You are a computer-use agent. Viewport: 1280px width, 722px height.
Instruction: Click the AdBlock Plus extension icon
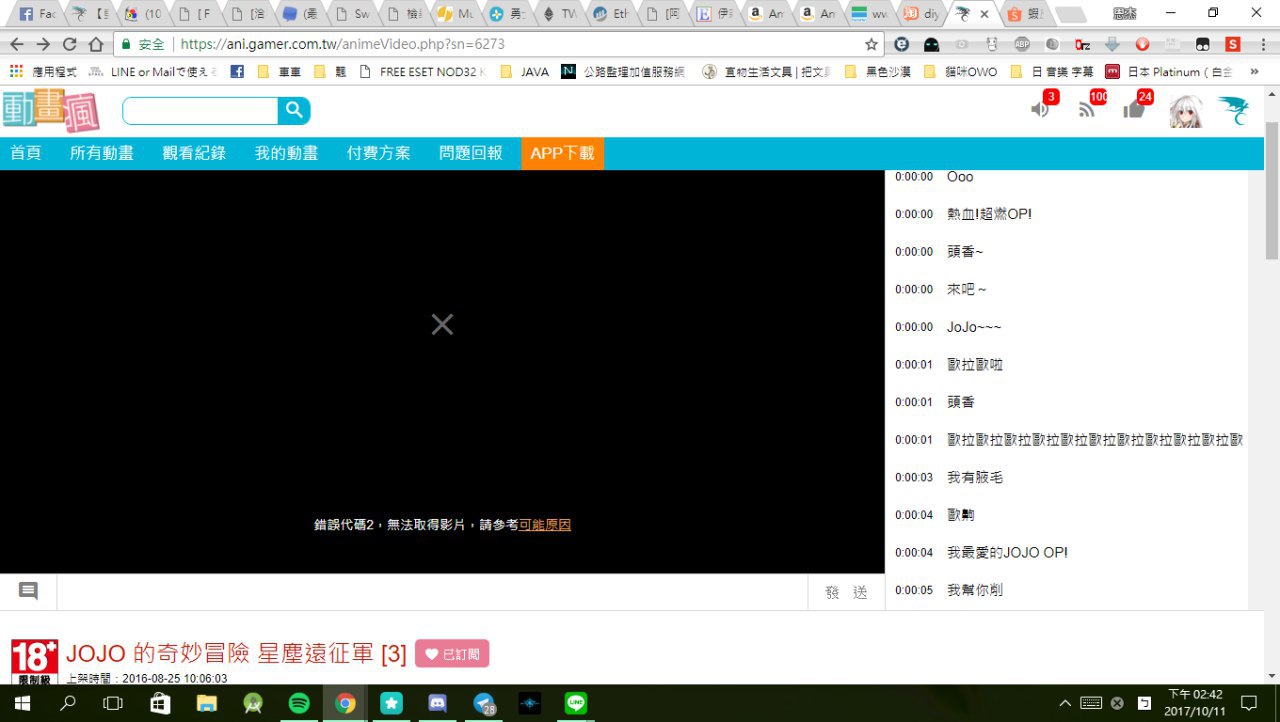1021,44
